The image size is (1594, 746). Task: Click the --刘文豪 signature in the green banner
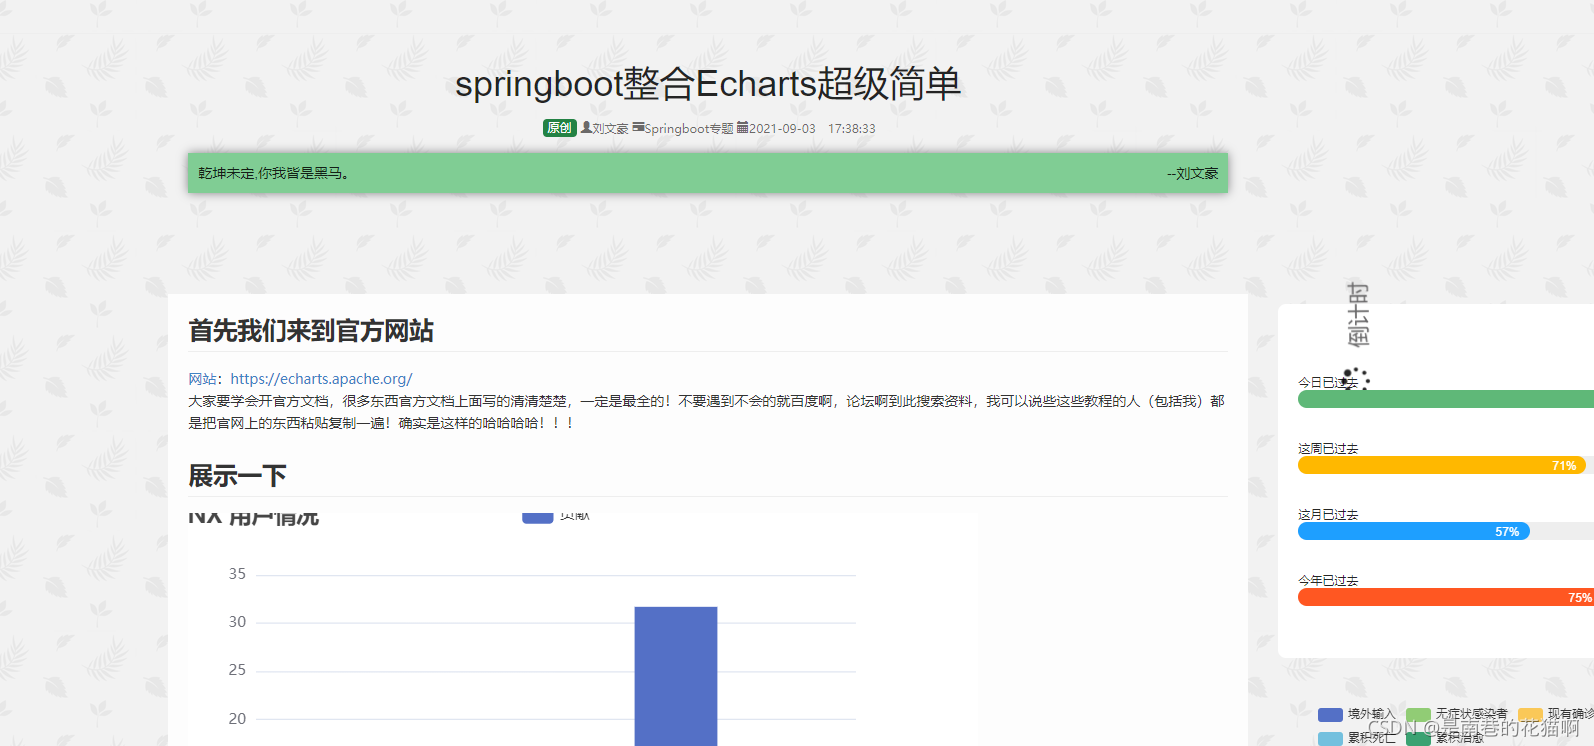coord(1192,173)
